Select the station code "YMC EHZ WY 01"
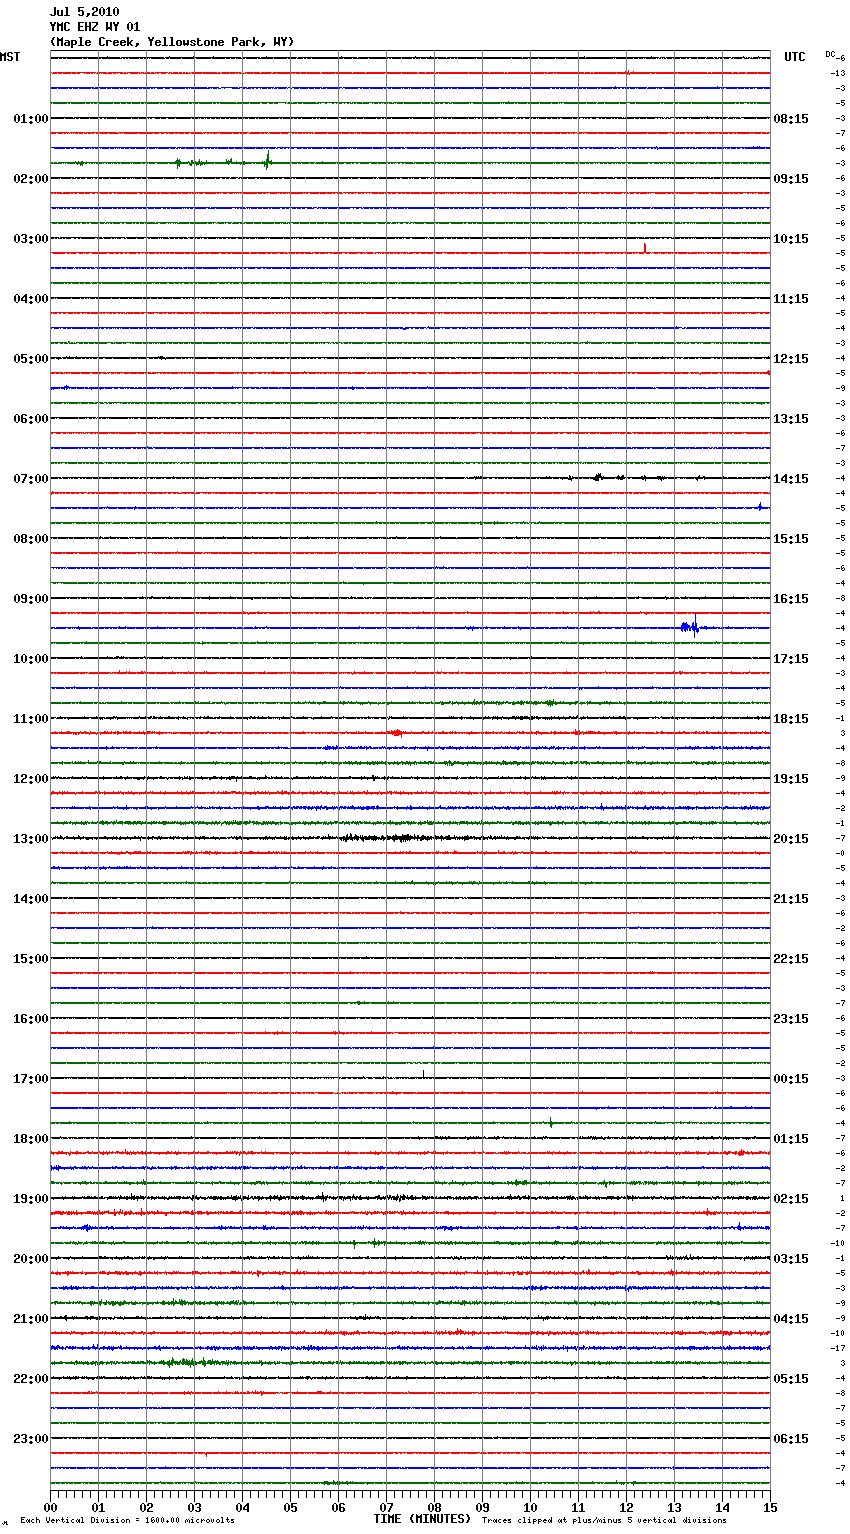 pyautogui.click(x=95, y=27)
